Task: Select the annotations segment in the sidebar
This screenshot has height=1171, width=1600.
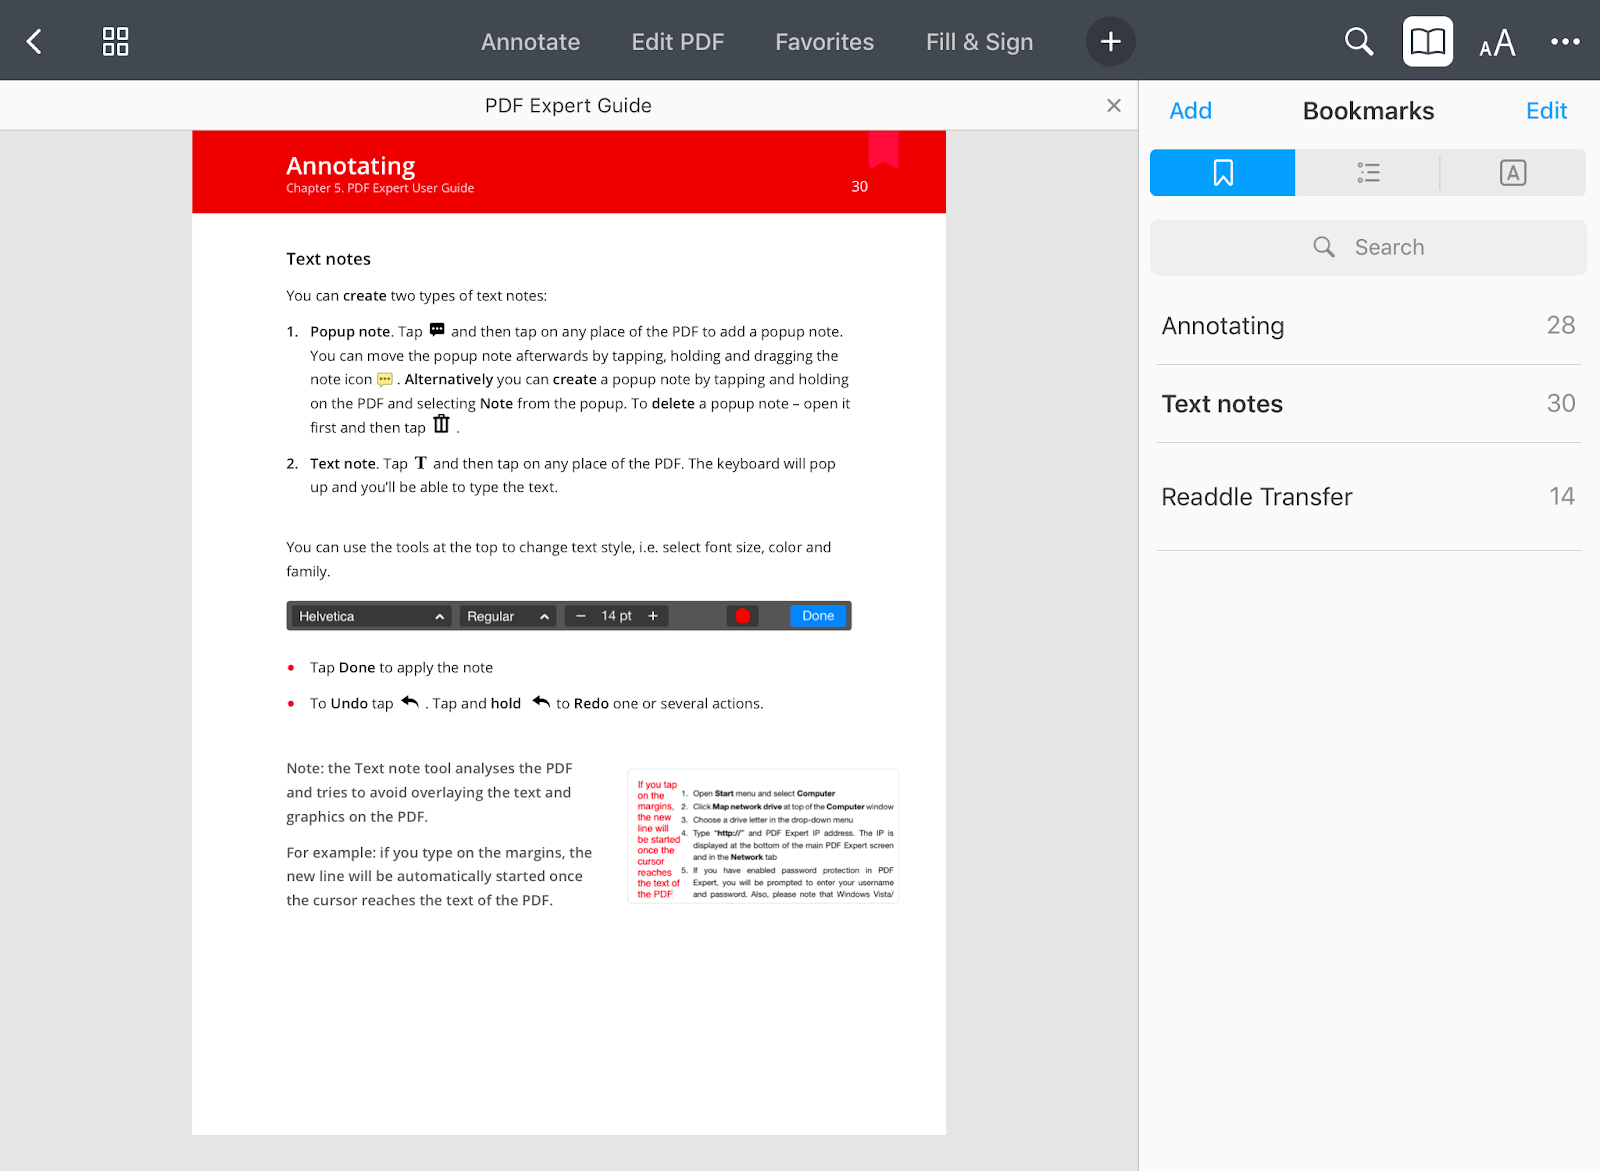Action: pos(1513,173)
